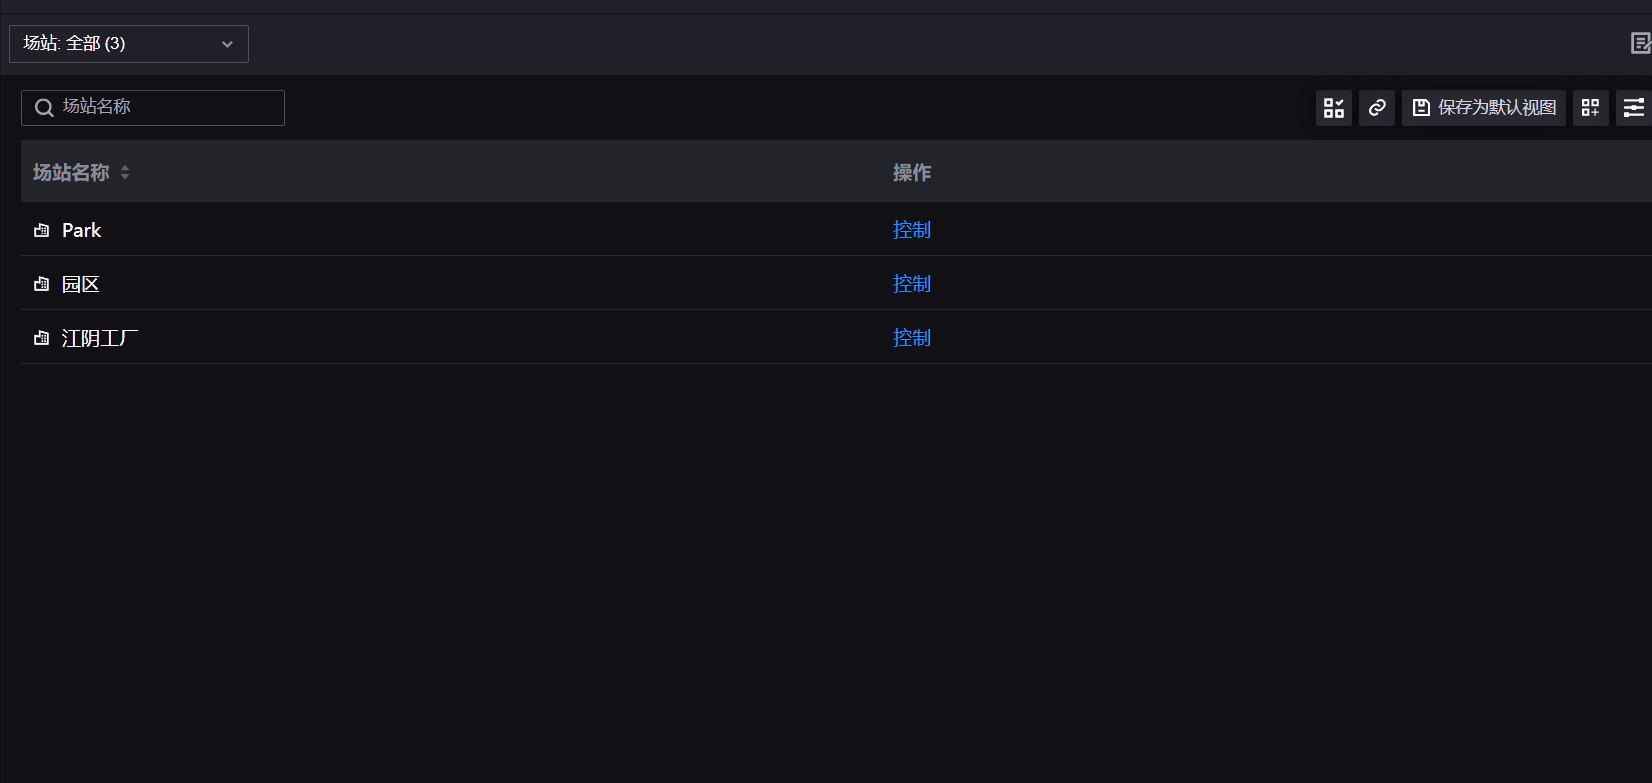The width and height of the screenshot is (1652, 783).
Task: Click the factory icon next to Park
Action: 41,229
